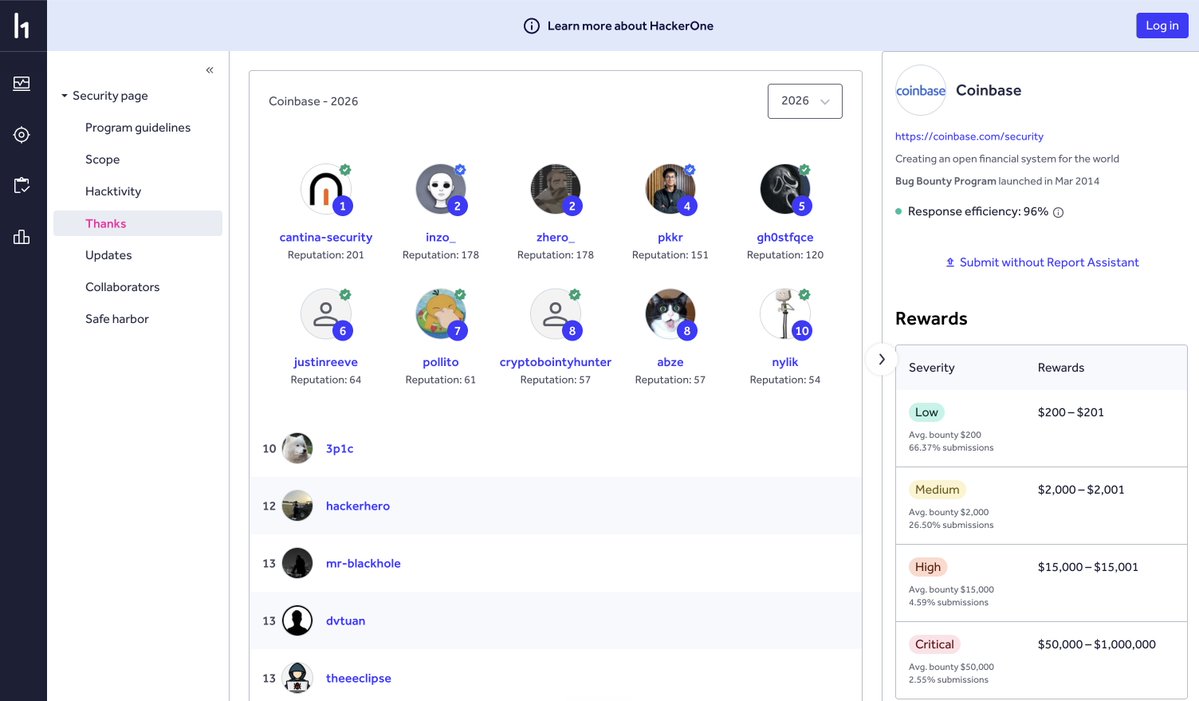Click the Critical severity badge
Viewport: 1199px width, 701px height.
(934, 644)
